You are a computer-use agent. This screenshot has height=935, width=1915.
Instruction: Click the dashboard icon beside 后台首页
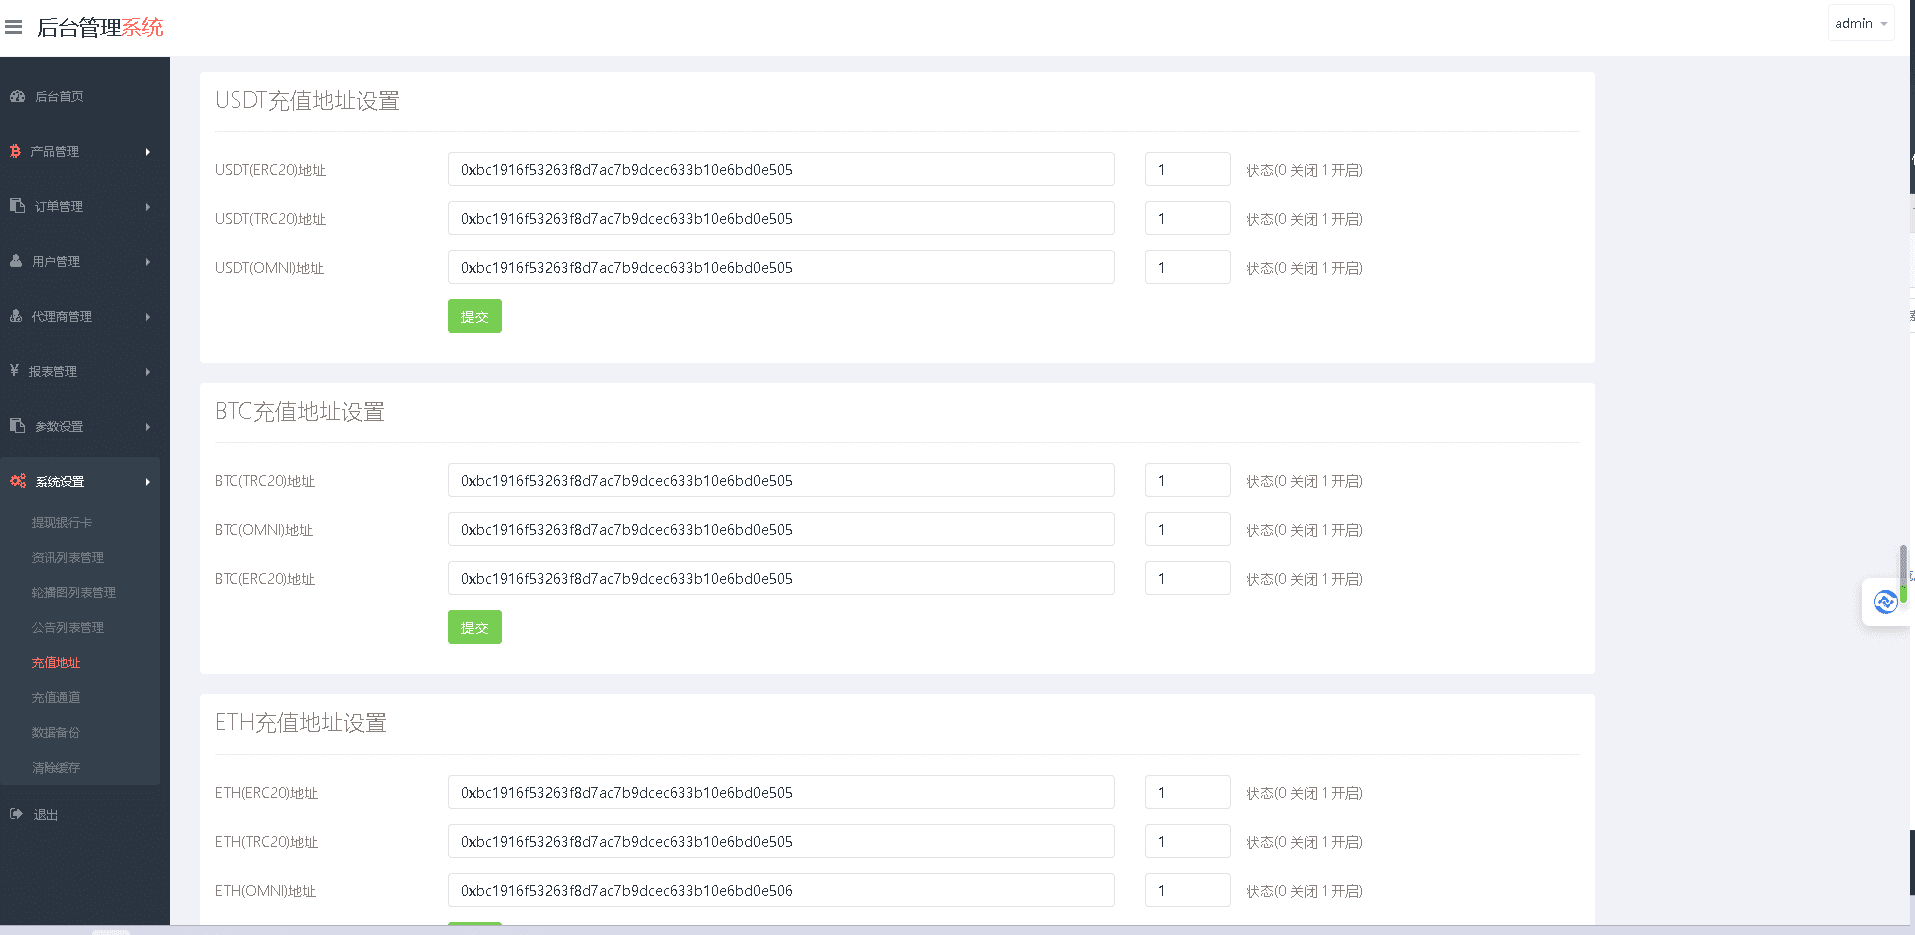point(17,96)
